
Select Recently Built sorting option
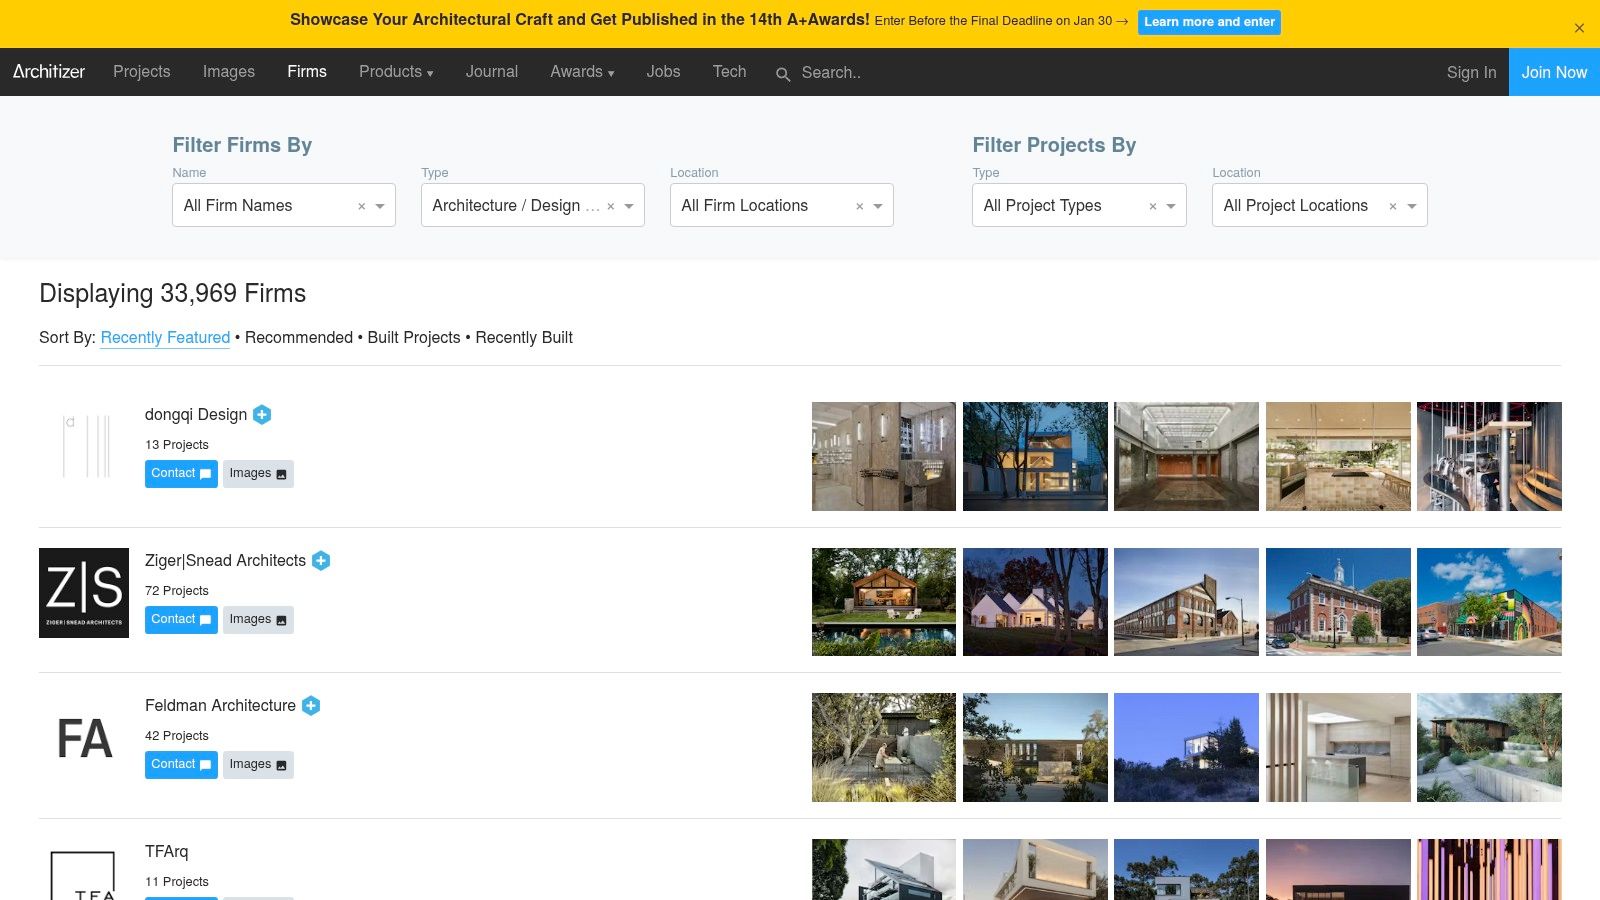(x=523, y=338)
